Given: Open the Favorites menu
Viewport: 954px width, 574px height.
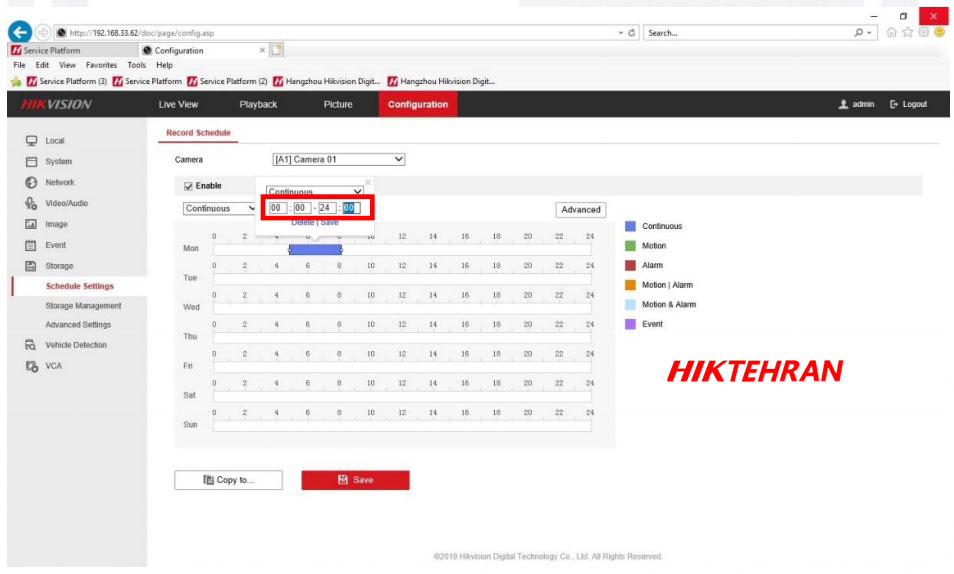Looking at the screenshot, I should click(101, 65).
